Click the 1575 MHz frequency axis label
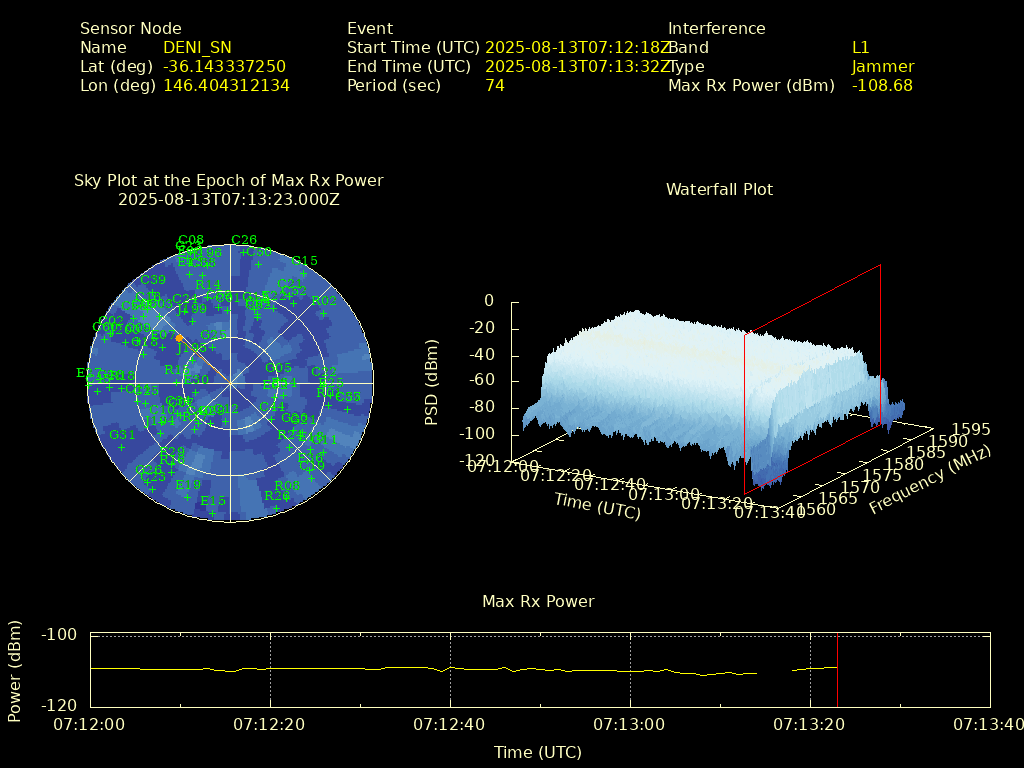The image size is (1024, 768). pos(881,476)
